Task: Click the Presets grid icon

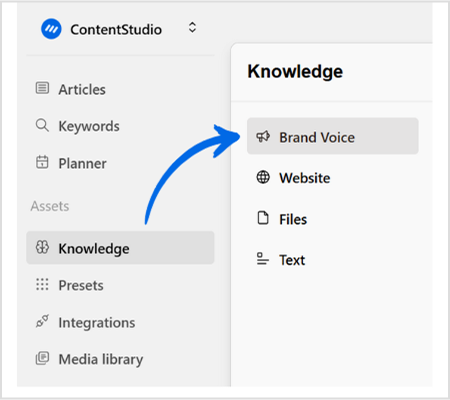Action: pyautogui.click(x=42, y=284)
